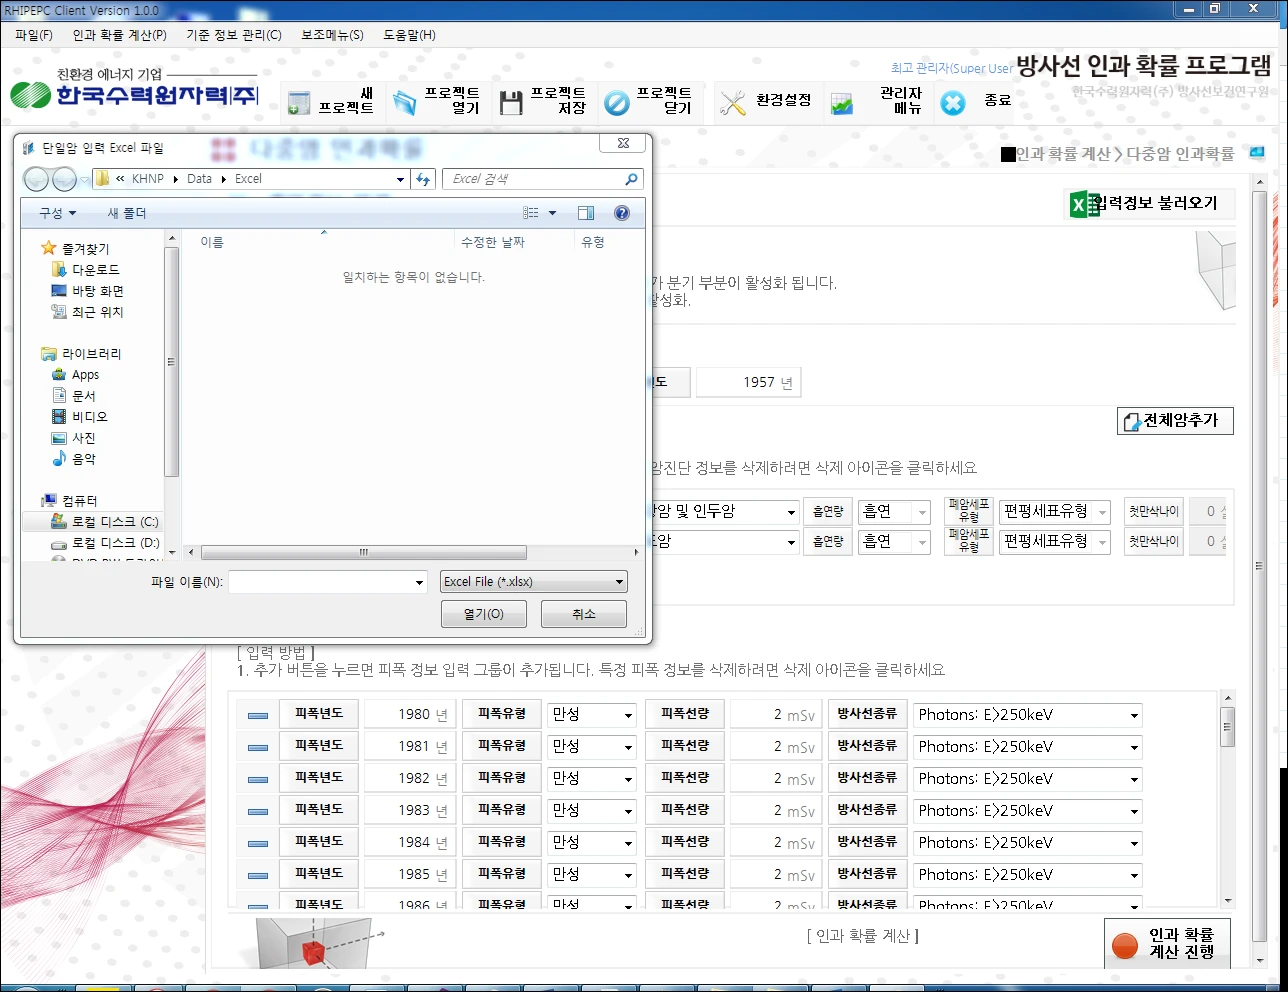Open 편평세포유형 dropdown in second cancer row
Screen dimensions: 1288x992
coord(1054,542)
